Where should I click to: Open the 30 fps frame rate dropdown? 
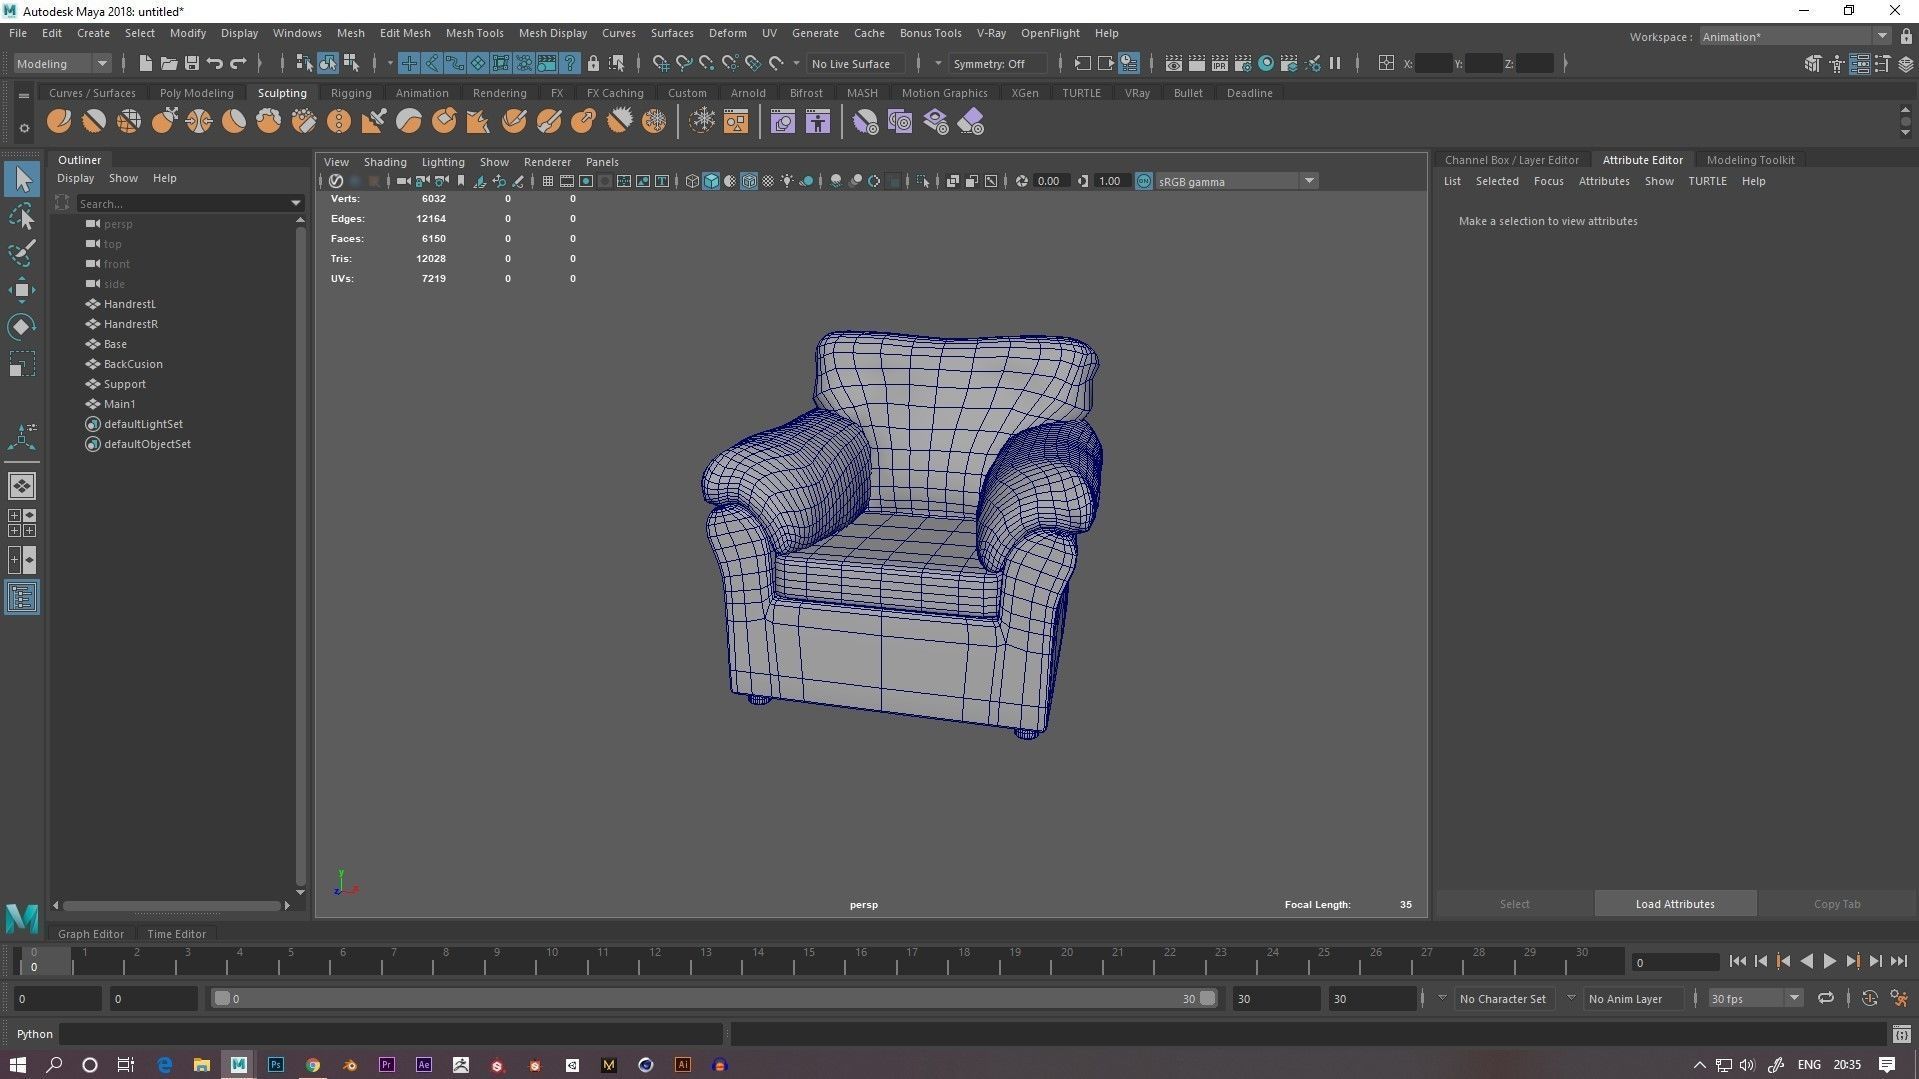[x=1755, y=998]
